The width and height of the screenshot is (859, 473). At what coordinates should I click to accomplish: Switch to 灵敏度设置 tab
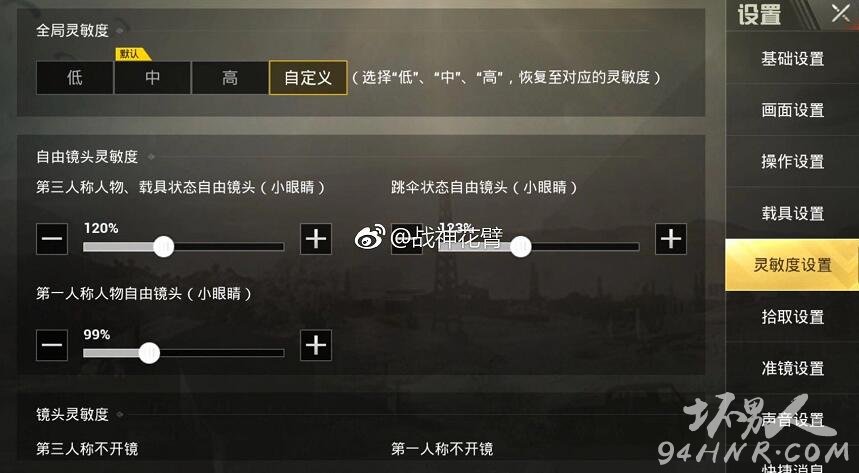pos(792,265)
